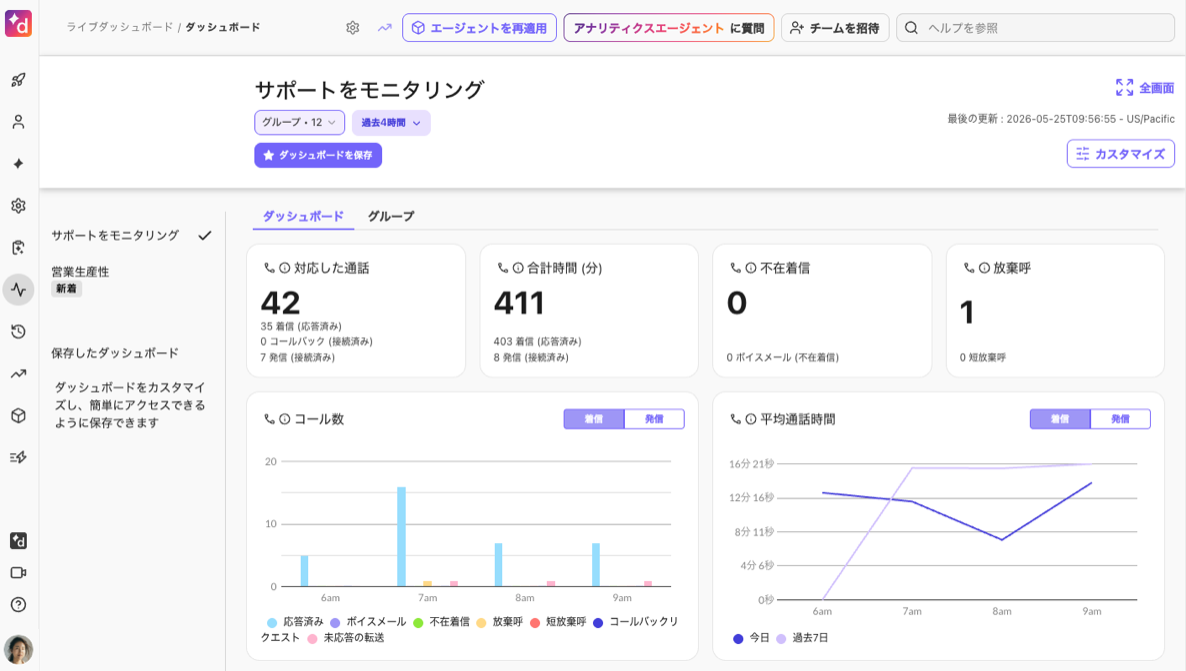Click the trend arrow icon in top bar
The width and height of the screenshot is (1186, 671).
pyautogui.click(x=385, y=28)
